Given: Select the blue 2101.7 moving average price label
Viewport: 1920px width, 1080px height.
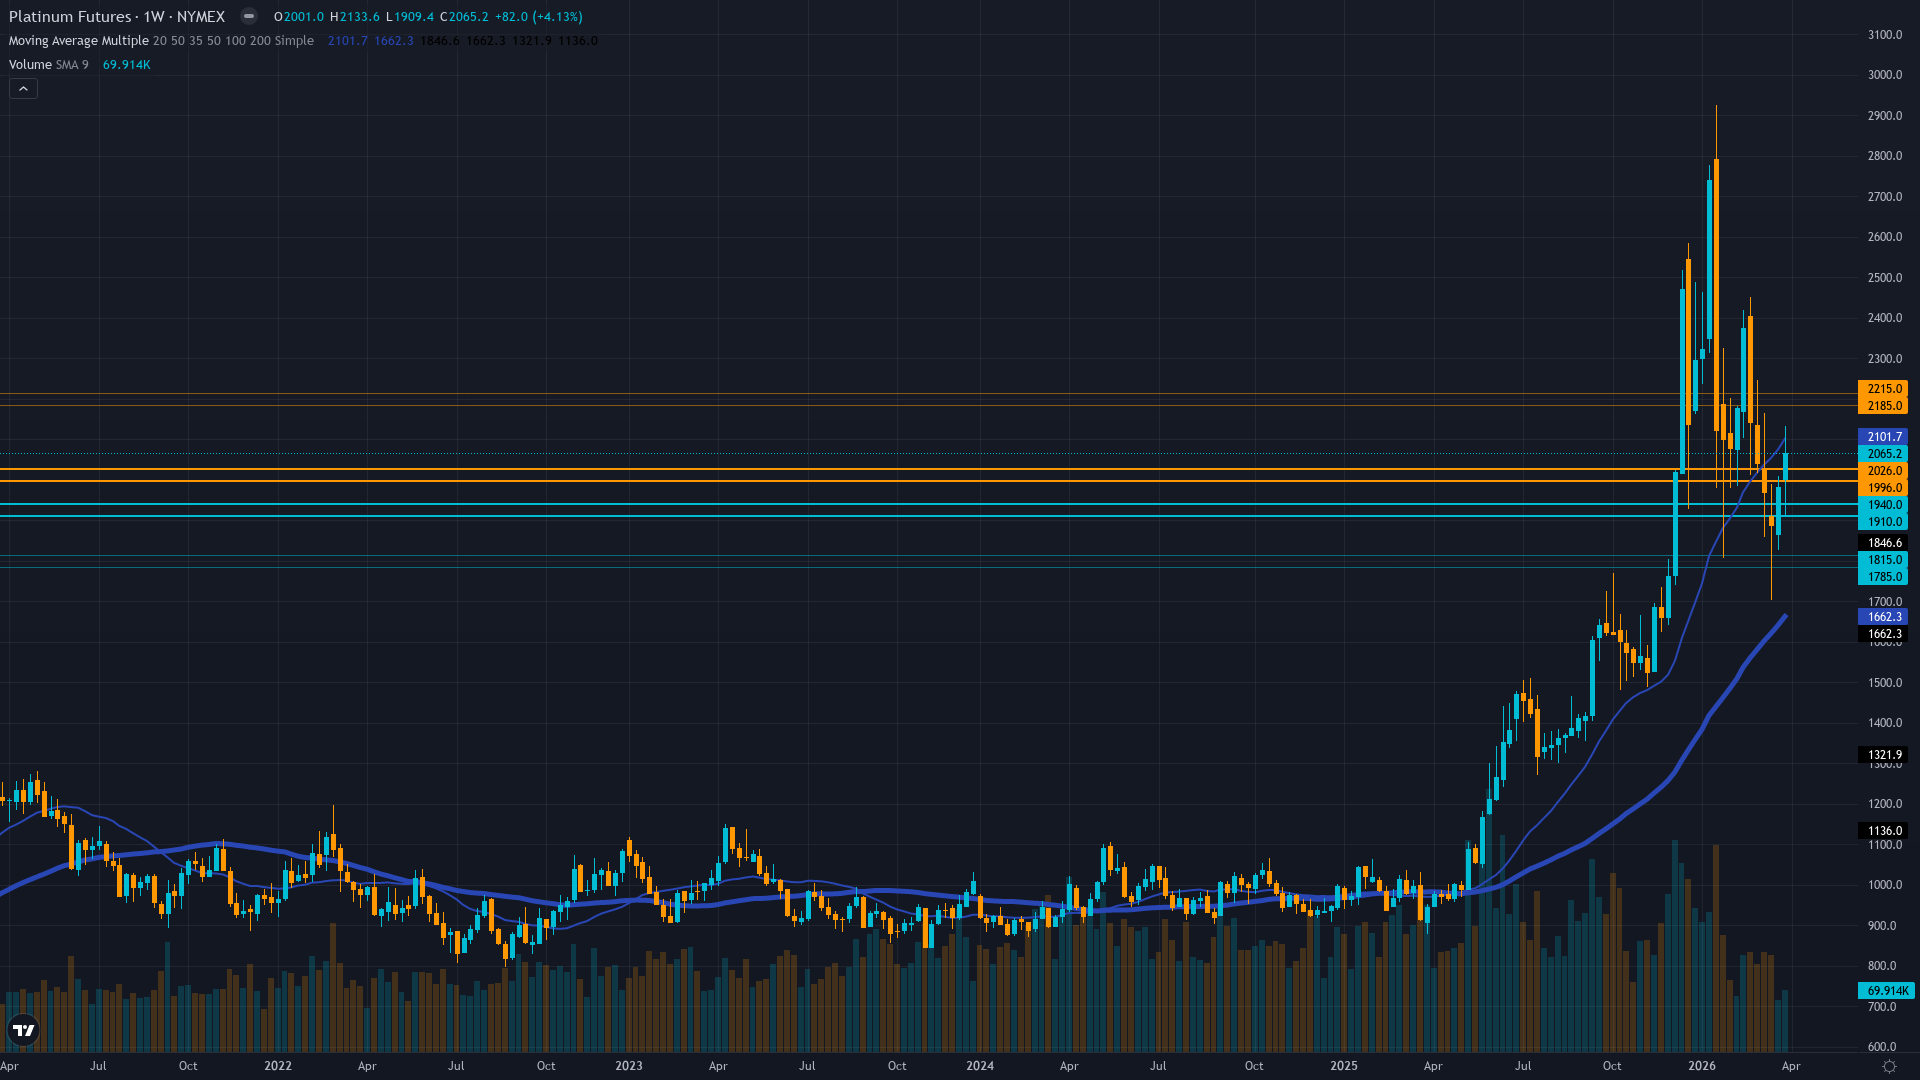Looking at the screenshot, I should (x=1883, y=437).
